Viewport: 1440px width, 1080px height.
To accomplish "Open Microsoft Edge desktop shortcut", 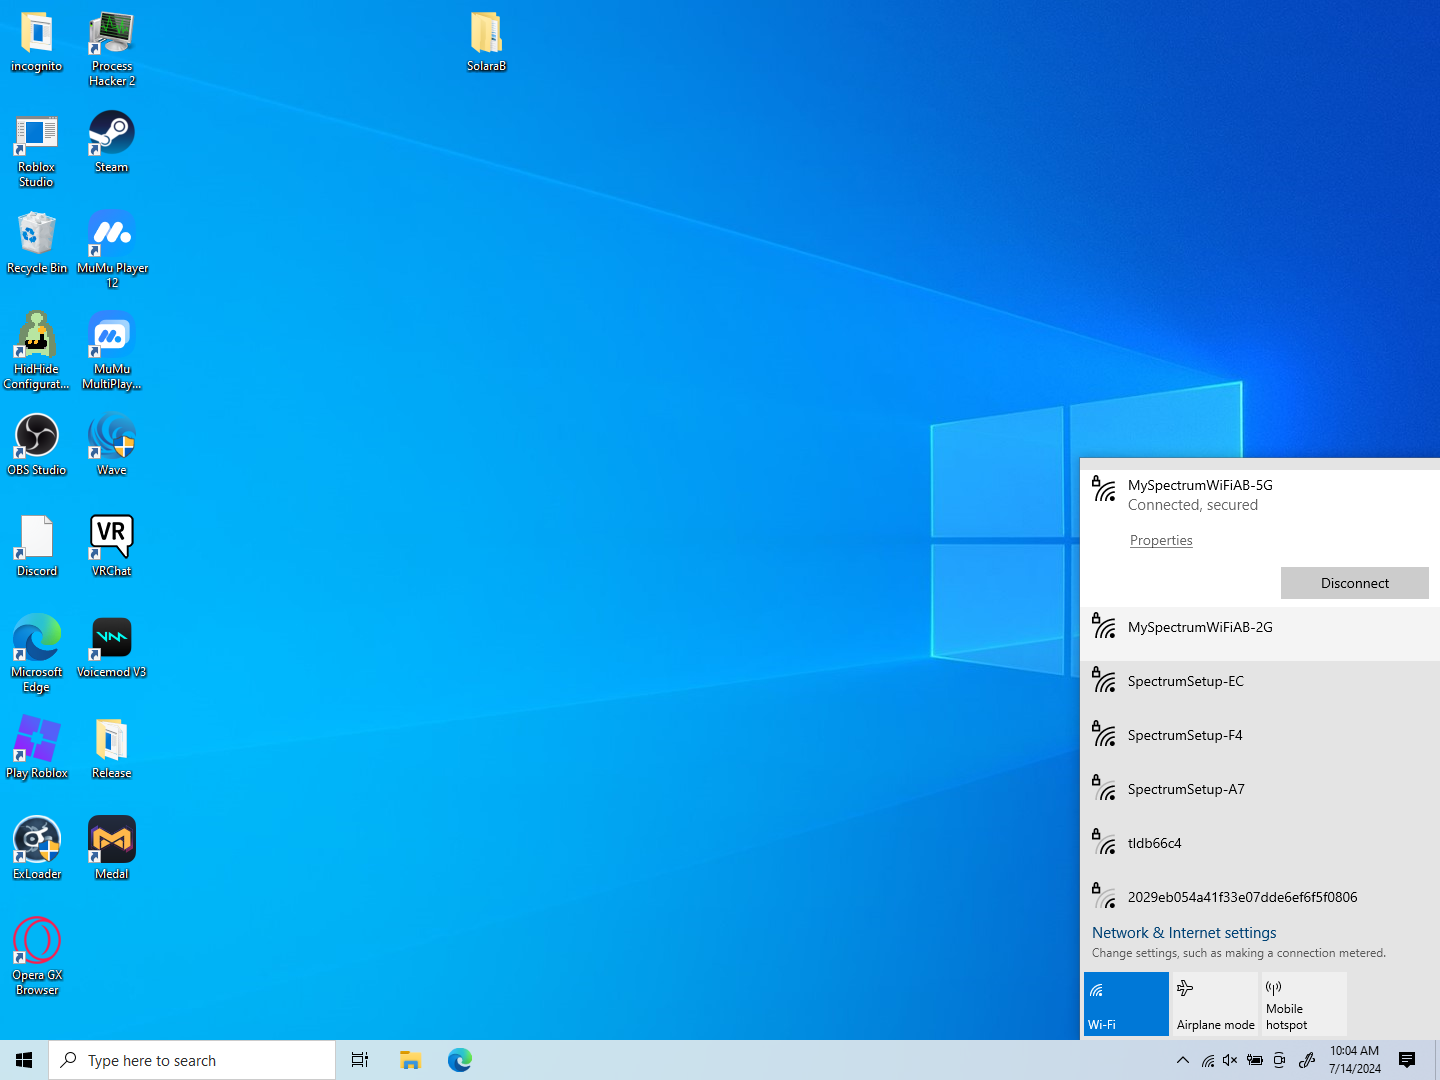I will point(37,655).
